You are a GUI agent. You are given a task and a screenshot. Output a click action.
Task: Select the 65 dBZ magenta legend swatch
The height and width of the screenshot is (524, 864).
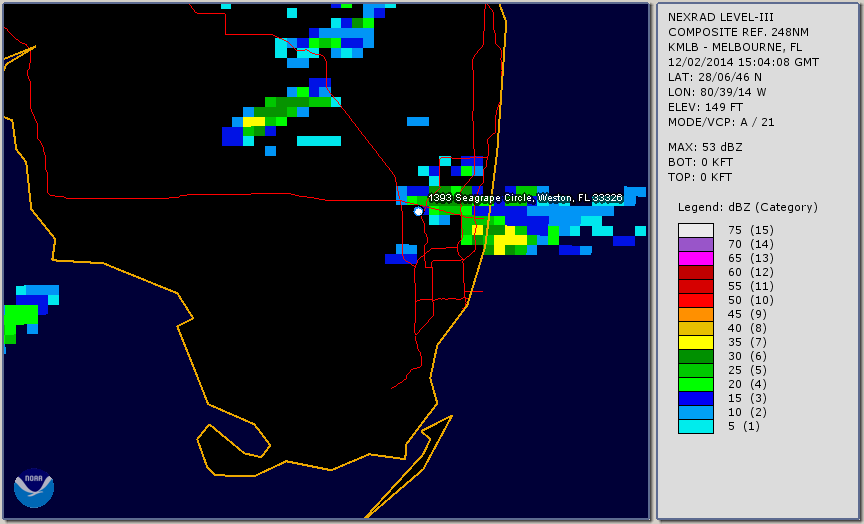point(696,258)
